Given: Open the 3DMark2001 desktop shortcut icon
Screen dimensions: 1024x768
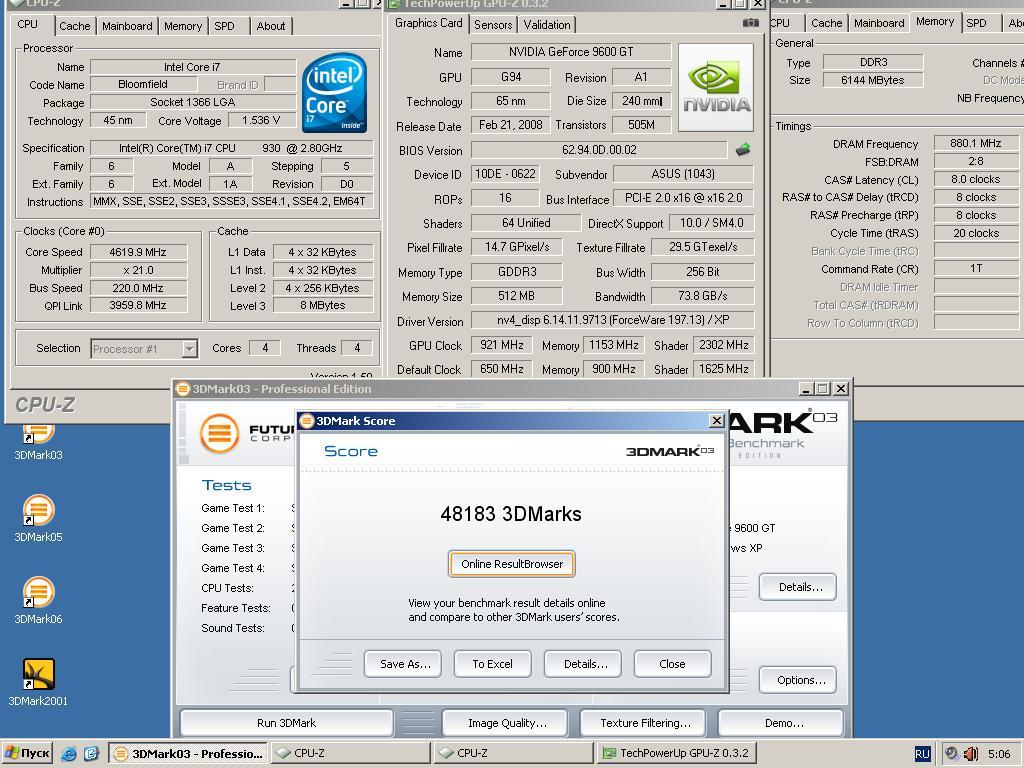Looking at the screenshot, I should tap(38, 675).
